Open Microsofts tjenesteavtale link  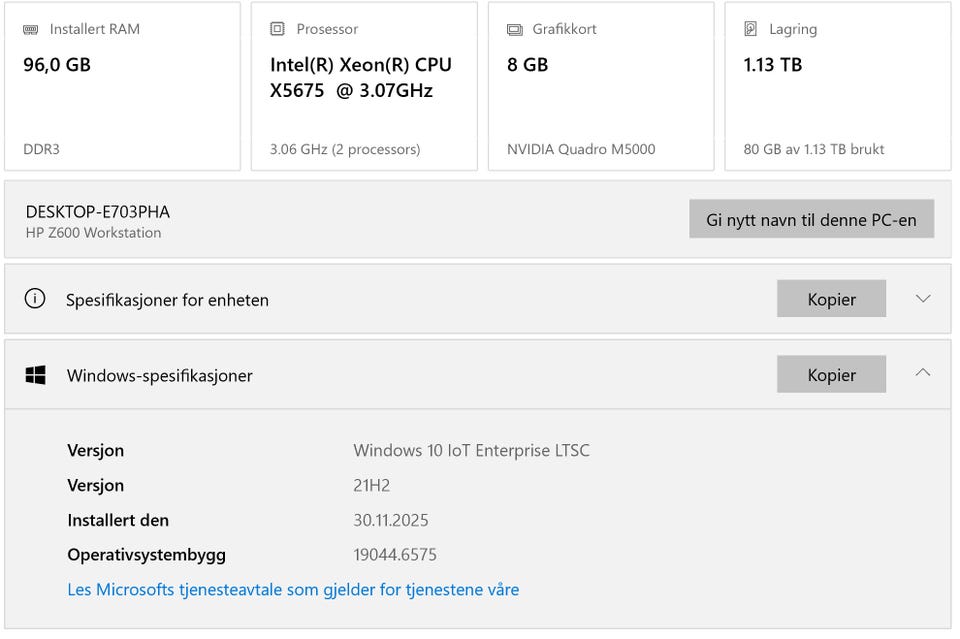293,589
